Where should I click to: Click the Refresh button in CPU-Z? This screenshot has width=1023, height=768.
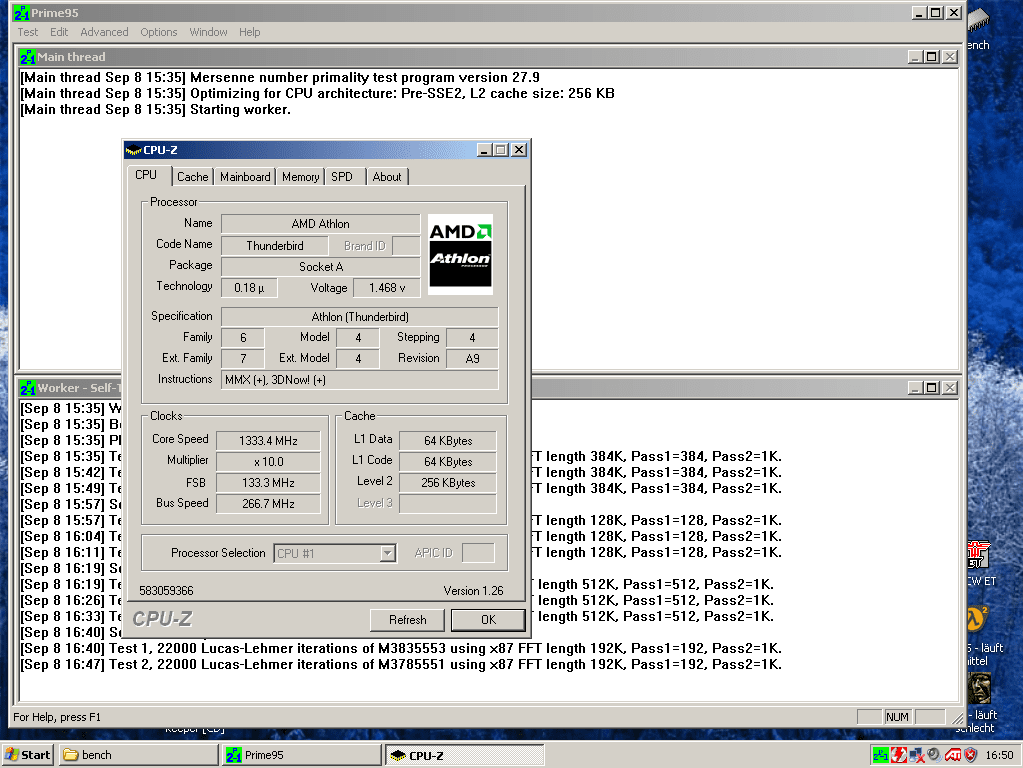pos(407,620)
